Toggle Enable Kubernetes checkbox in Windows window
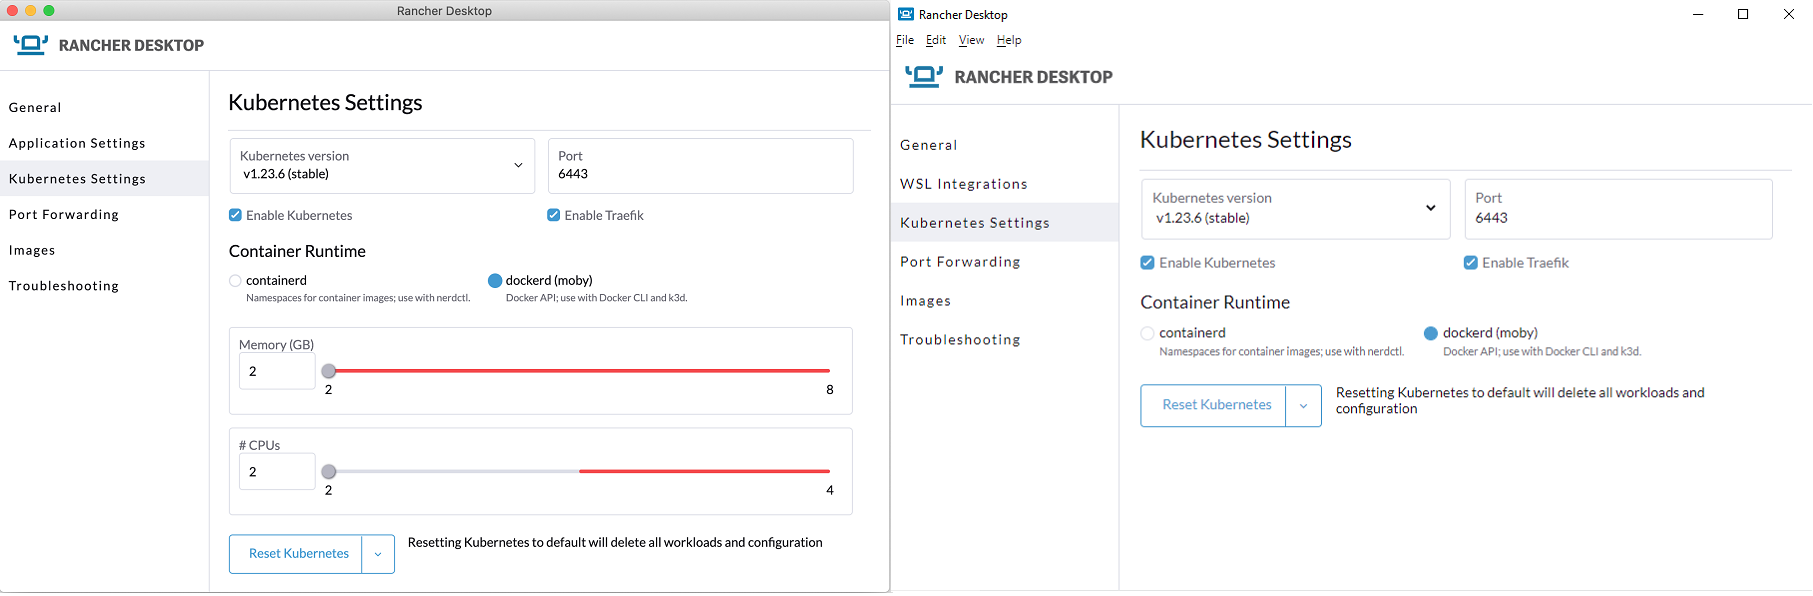 tap(1147, 263)
